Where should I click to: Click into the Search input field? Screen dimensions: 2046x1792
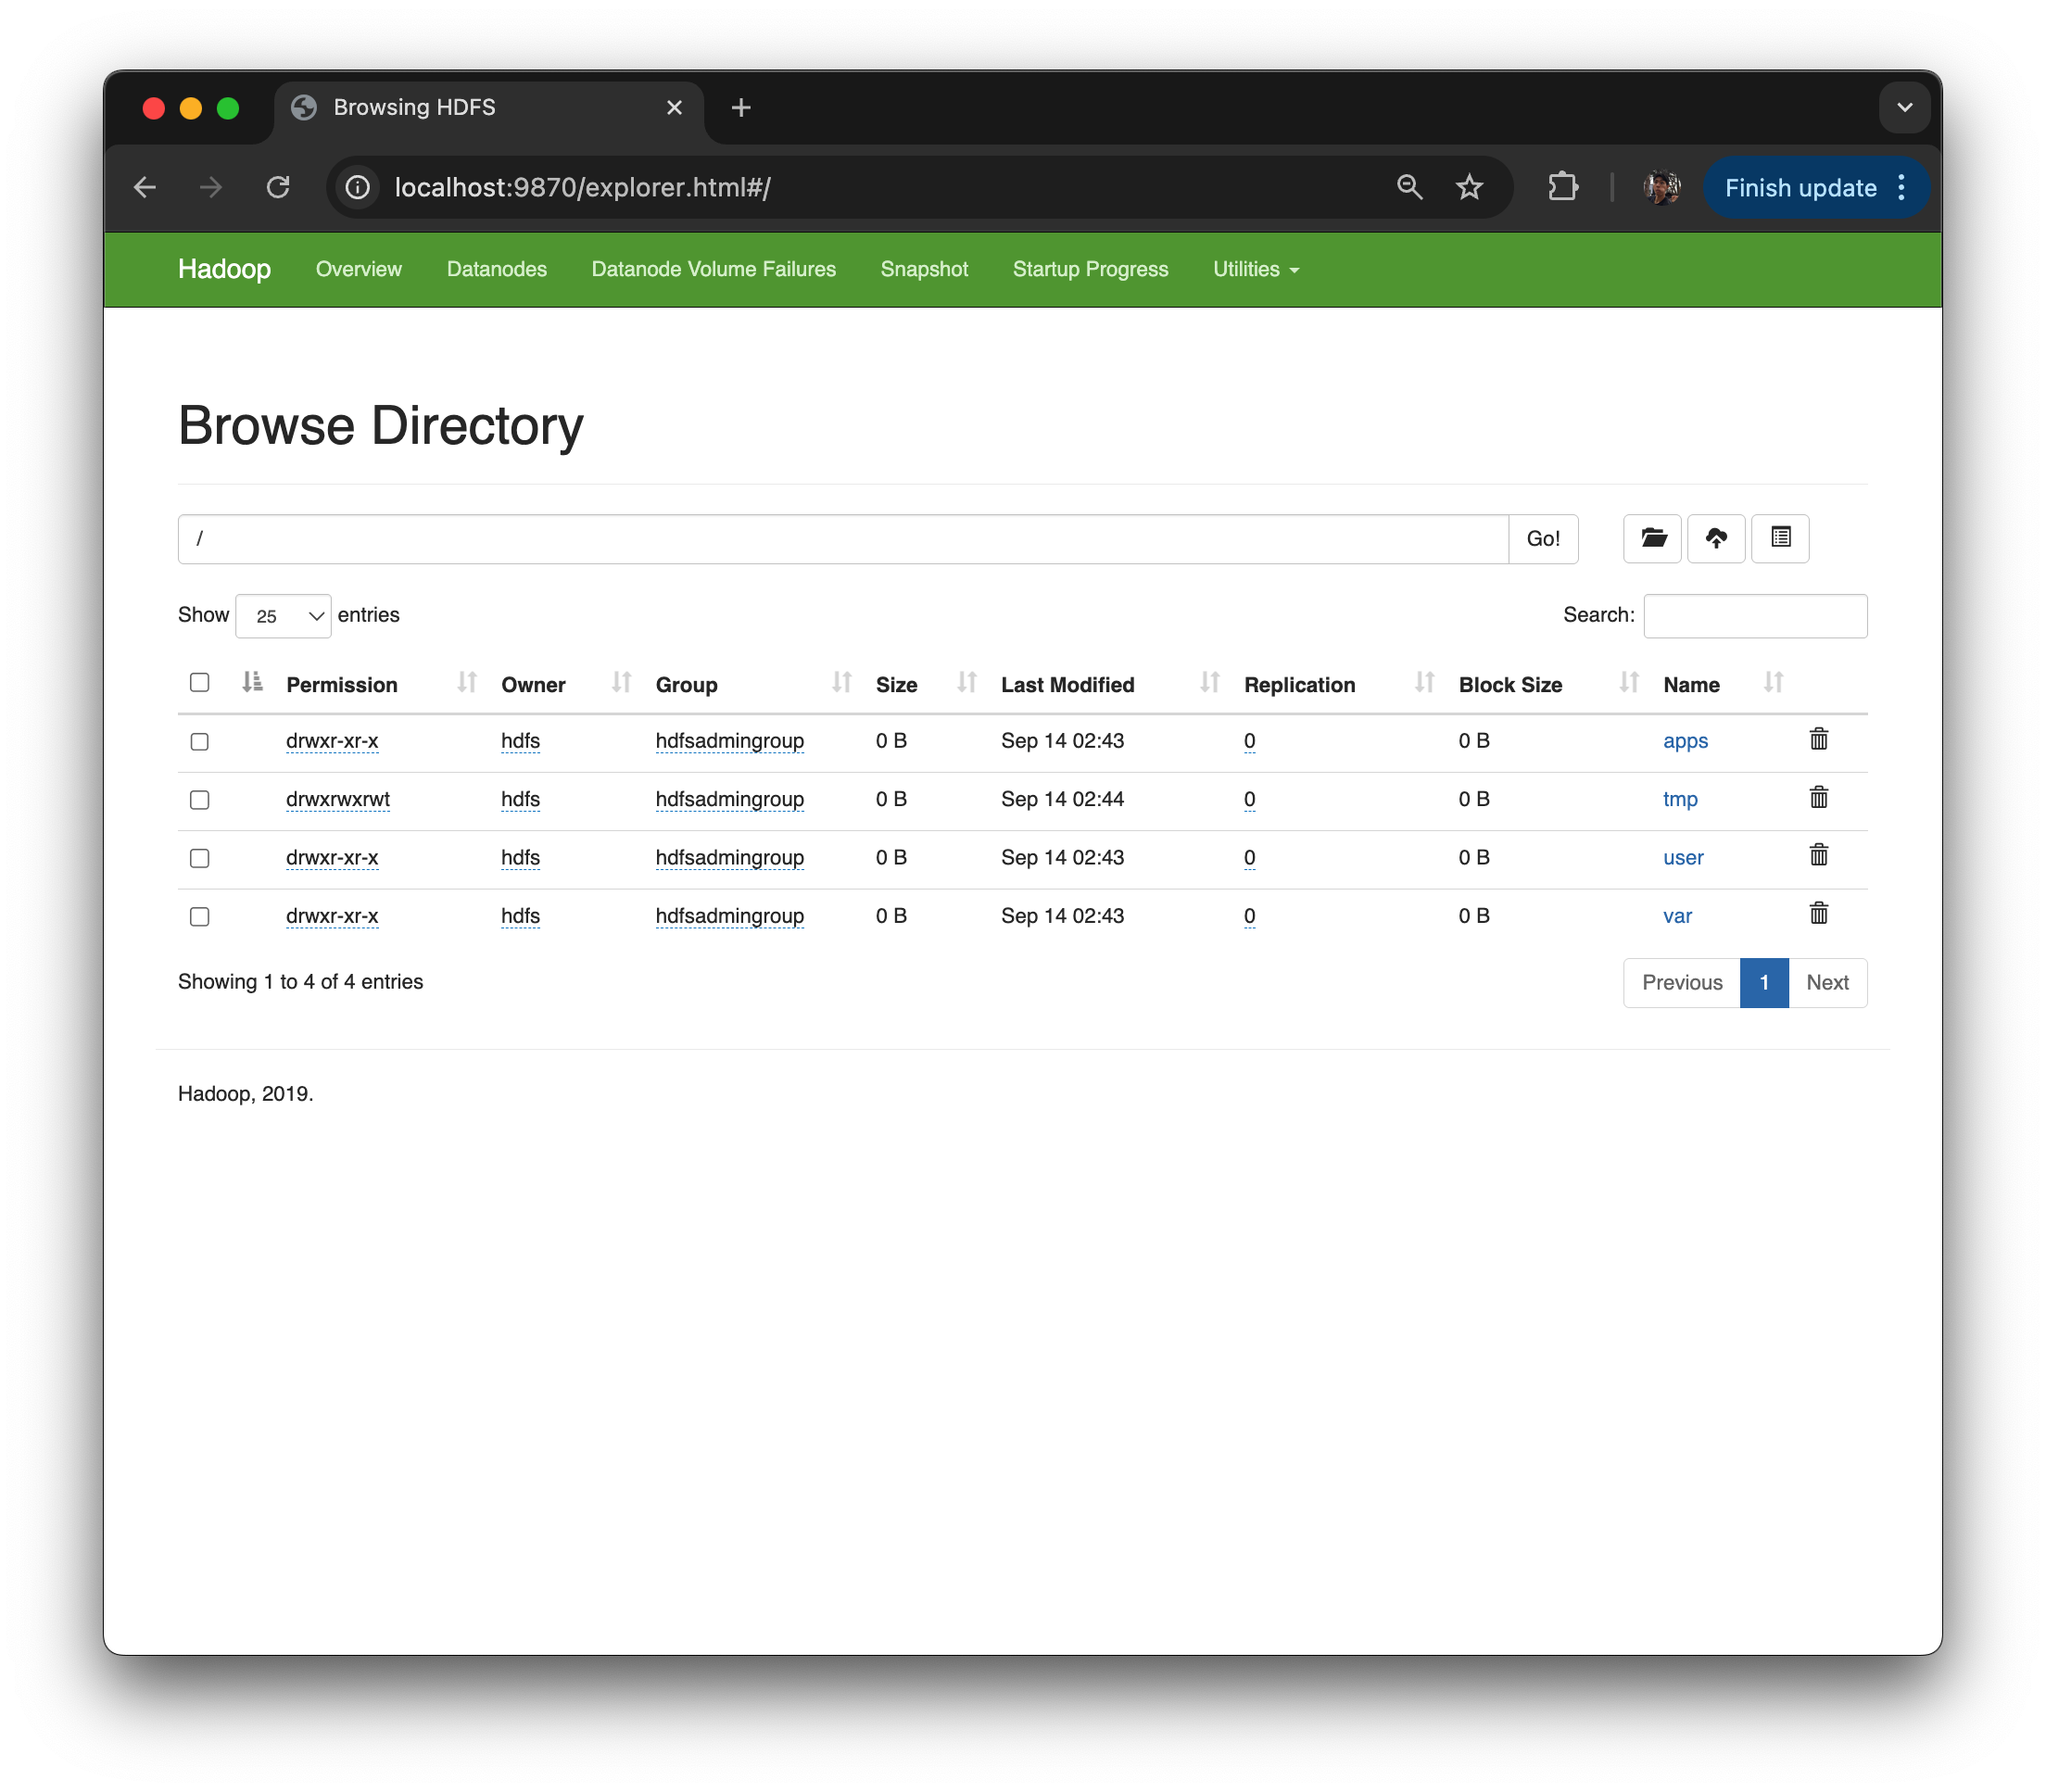pos(1755,616)
